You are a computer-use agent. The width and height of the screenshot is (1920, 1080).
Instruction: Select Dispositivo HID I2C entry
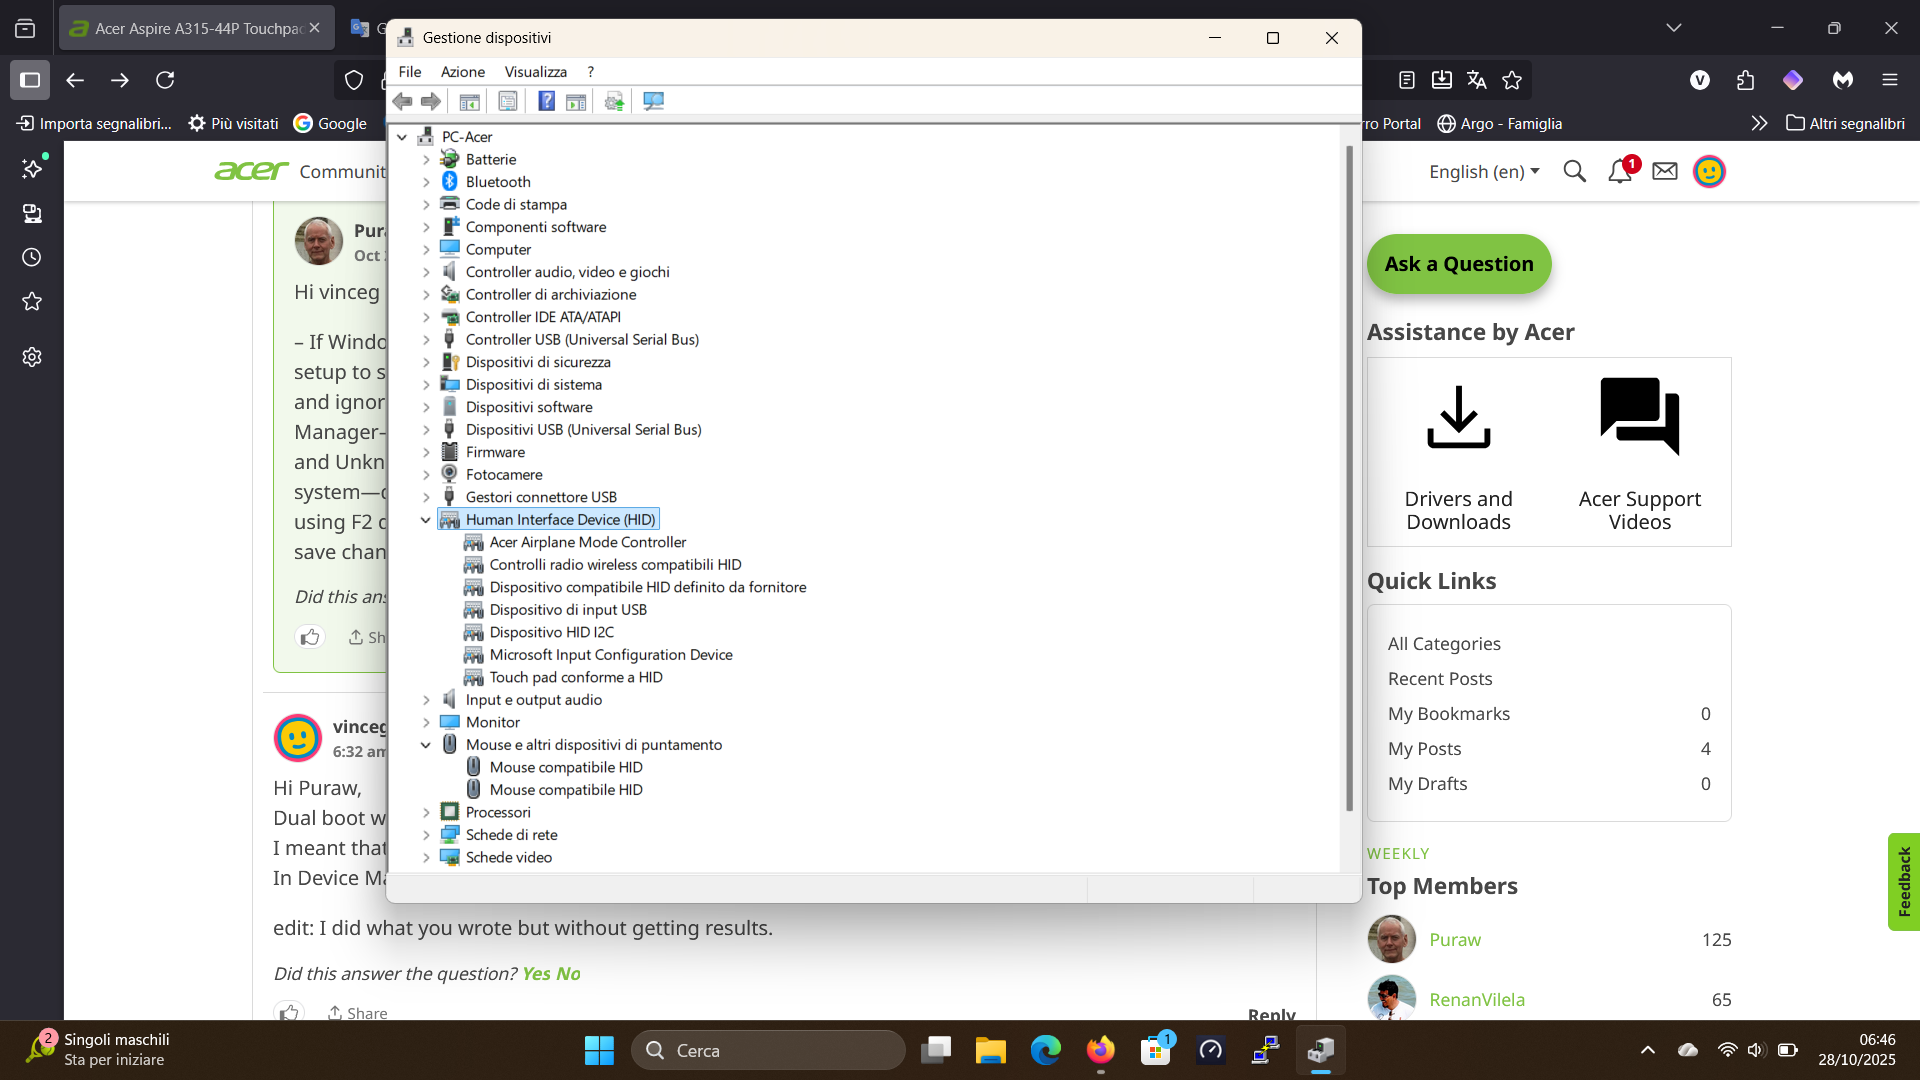click(551, 632)
